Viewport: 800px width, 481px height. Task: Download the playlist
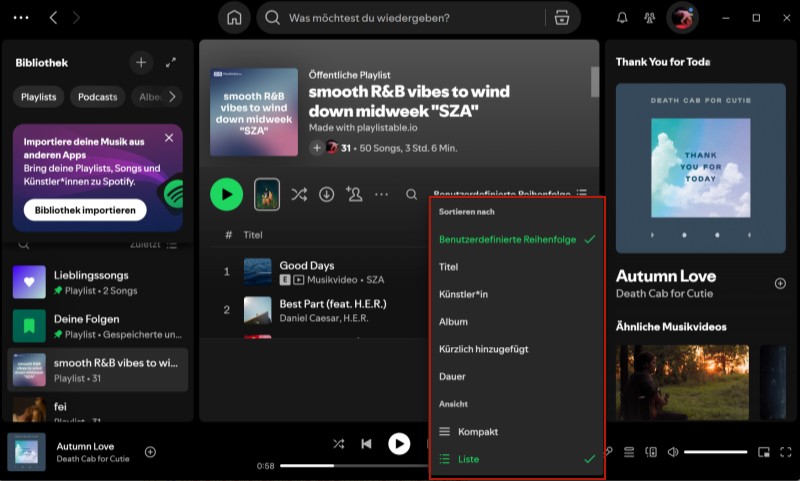click(327, 194)
